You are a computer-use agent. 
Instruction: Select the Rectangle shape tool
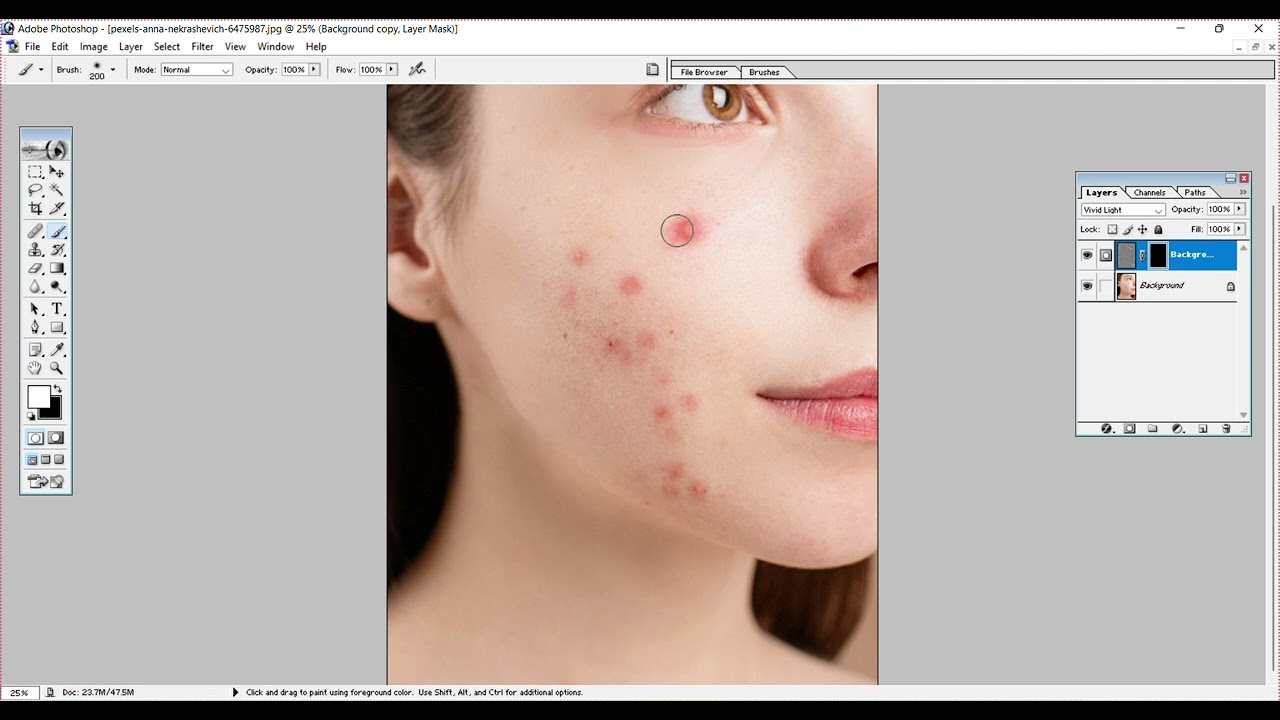coord(57,327)
